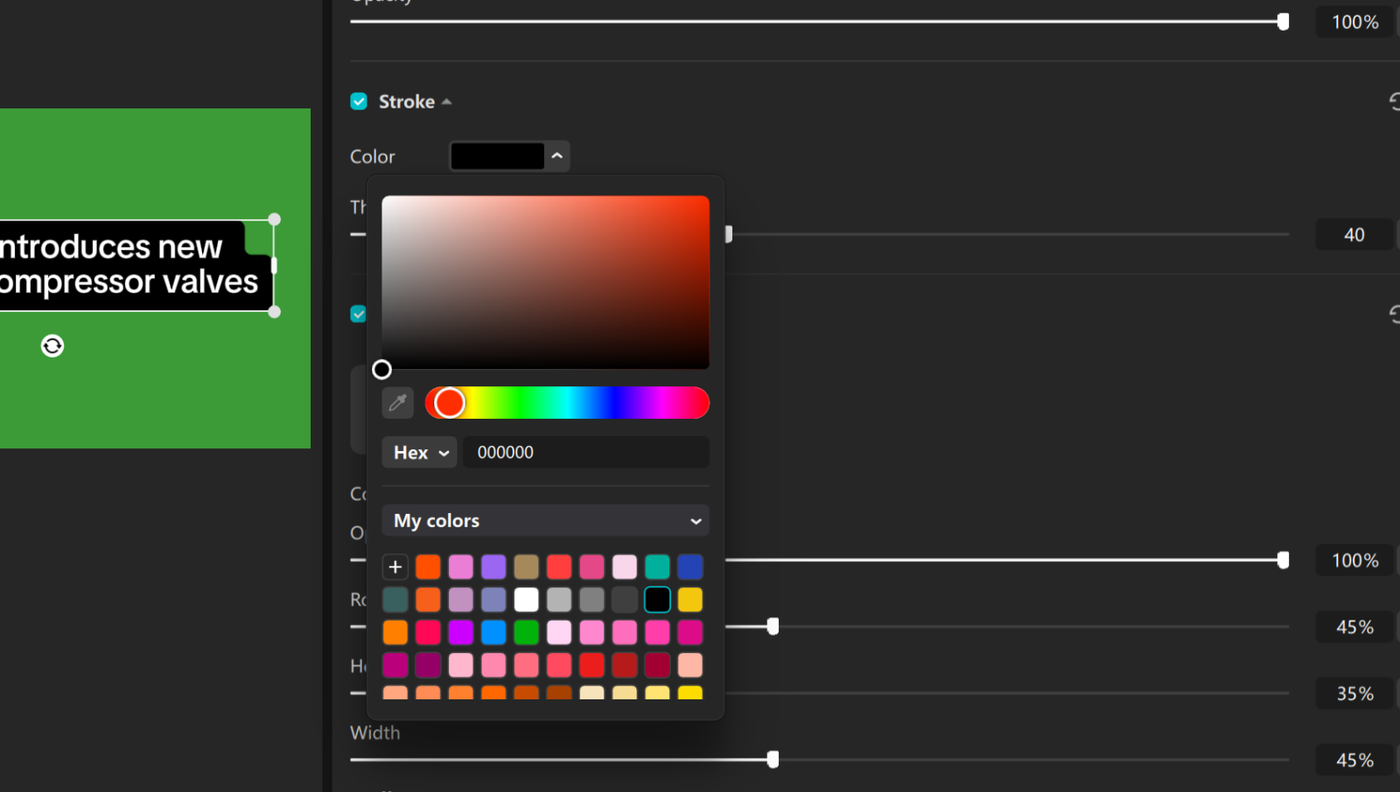Select the tan swatch in My colors
Viewport: 1400px width, 792px height.
click(x=526, y=567)
